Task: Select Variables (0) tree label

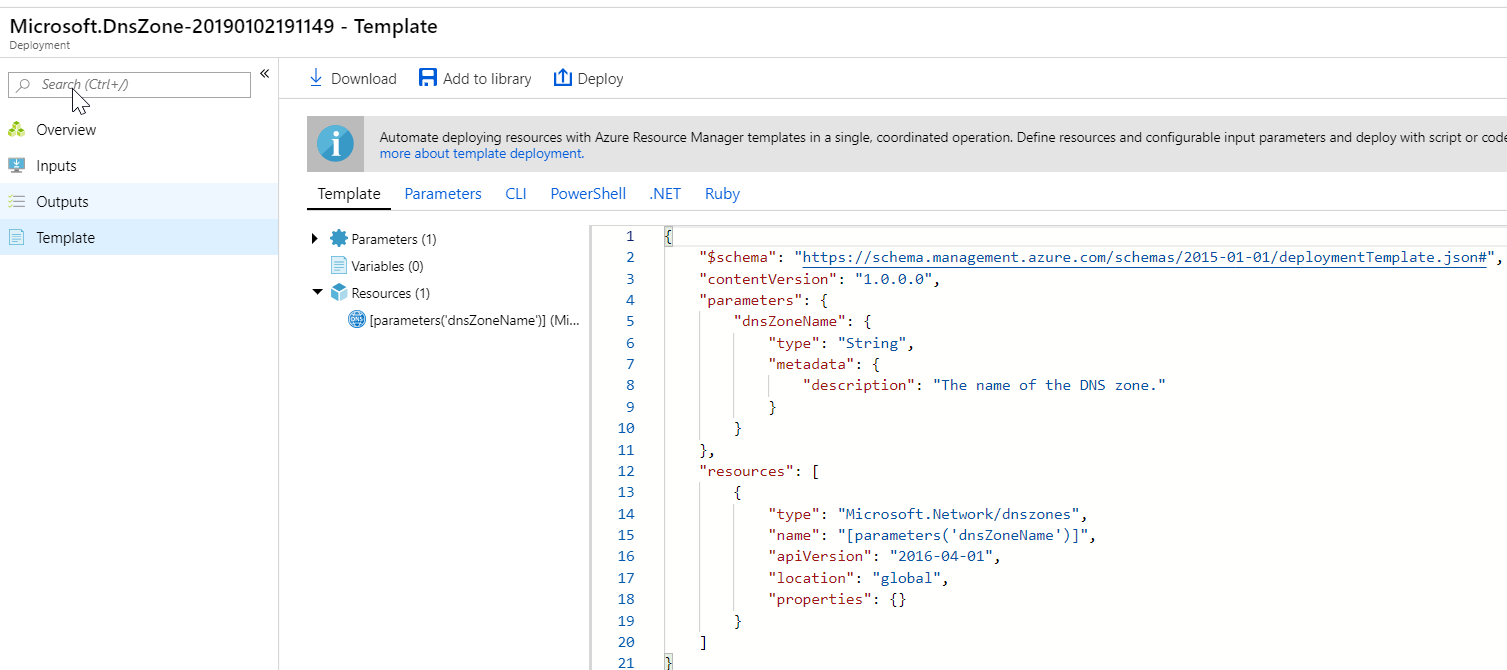Action: click(x=387, y=266)
